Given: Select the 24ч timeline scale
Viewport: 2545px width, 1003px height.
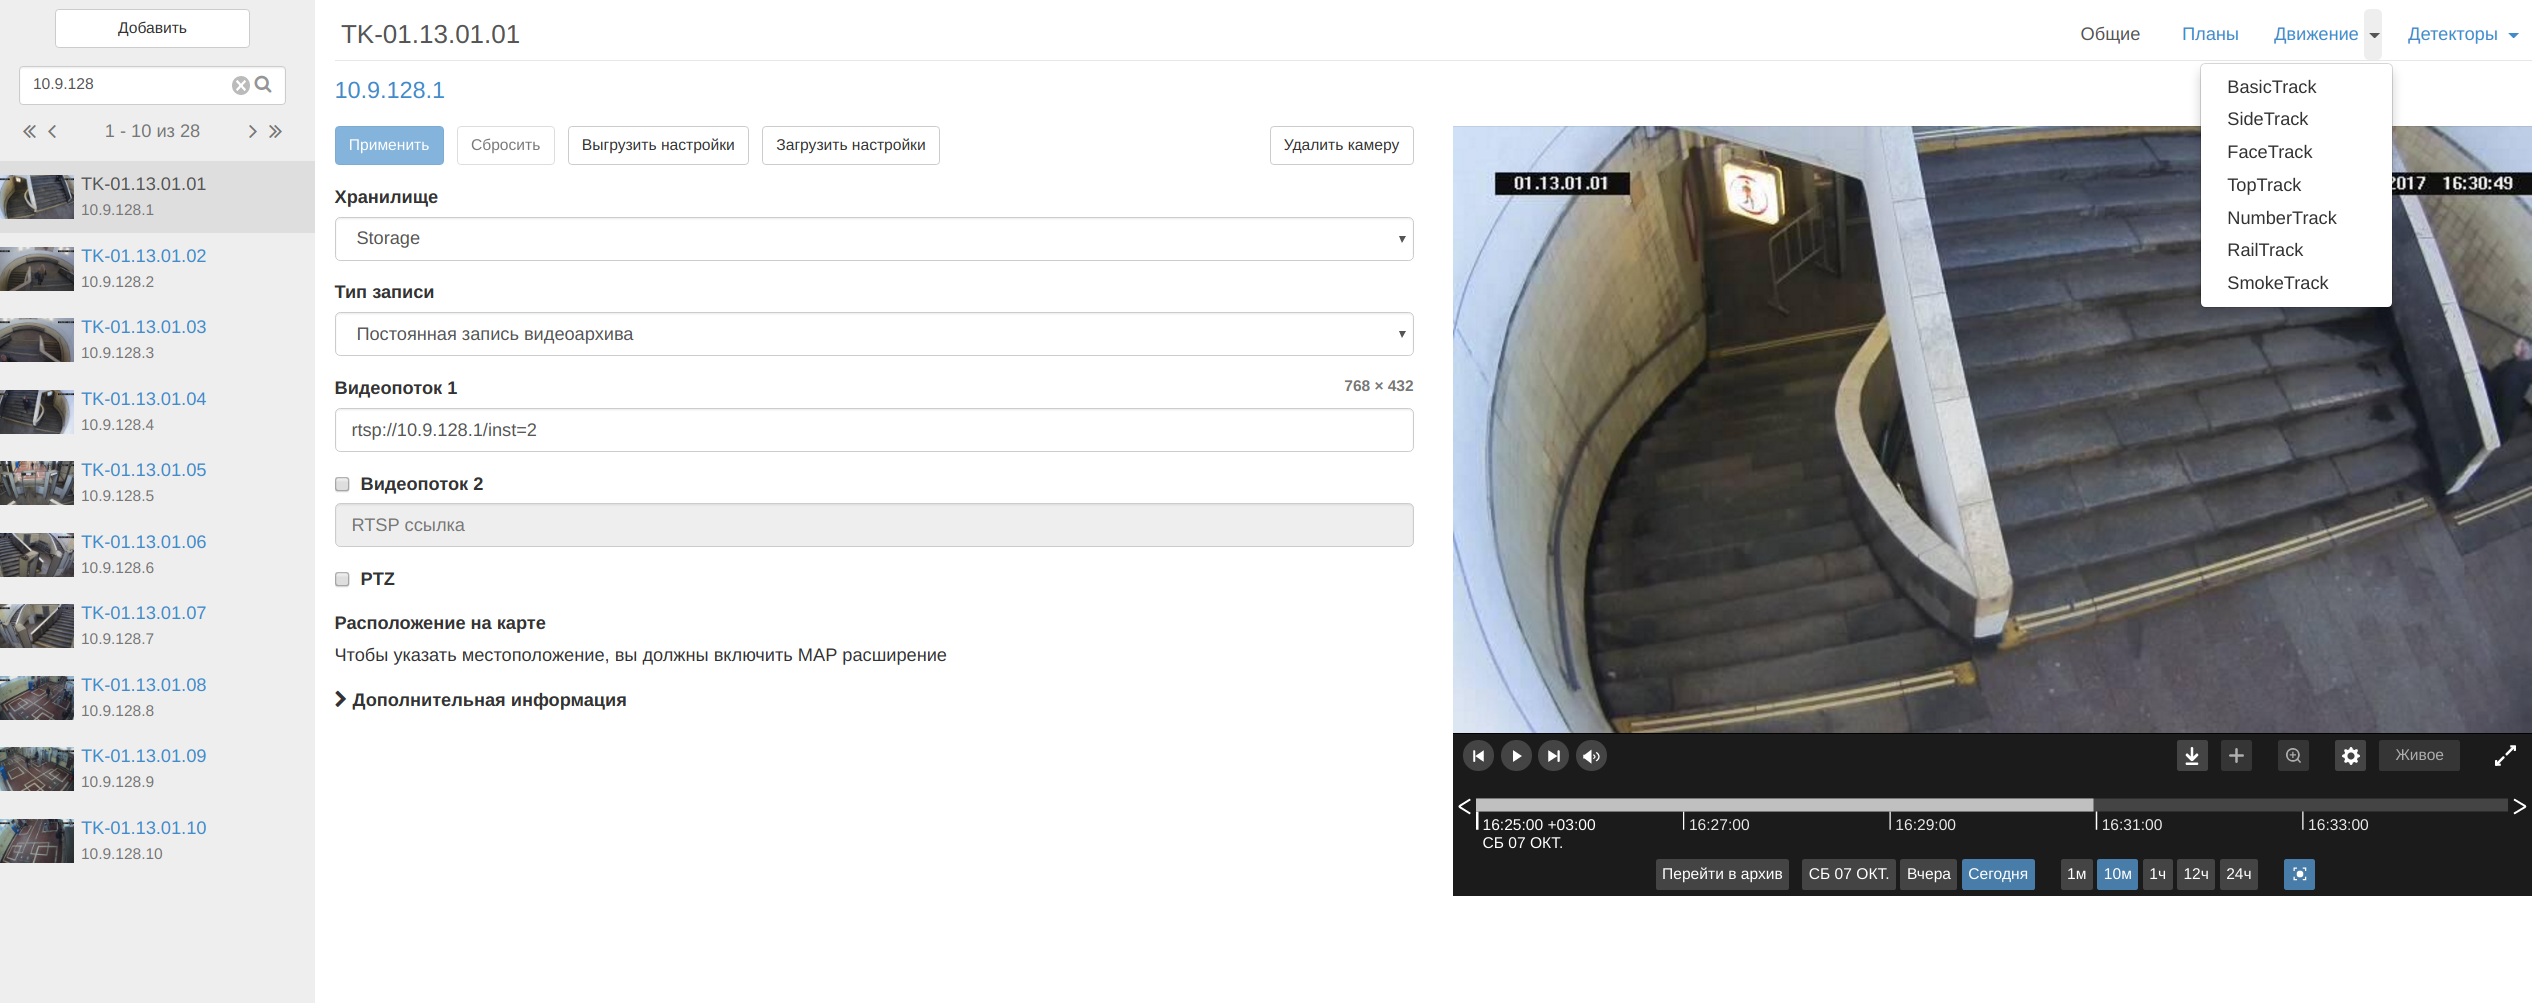Looking at the screenshot, I should click(2238, 874).
